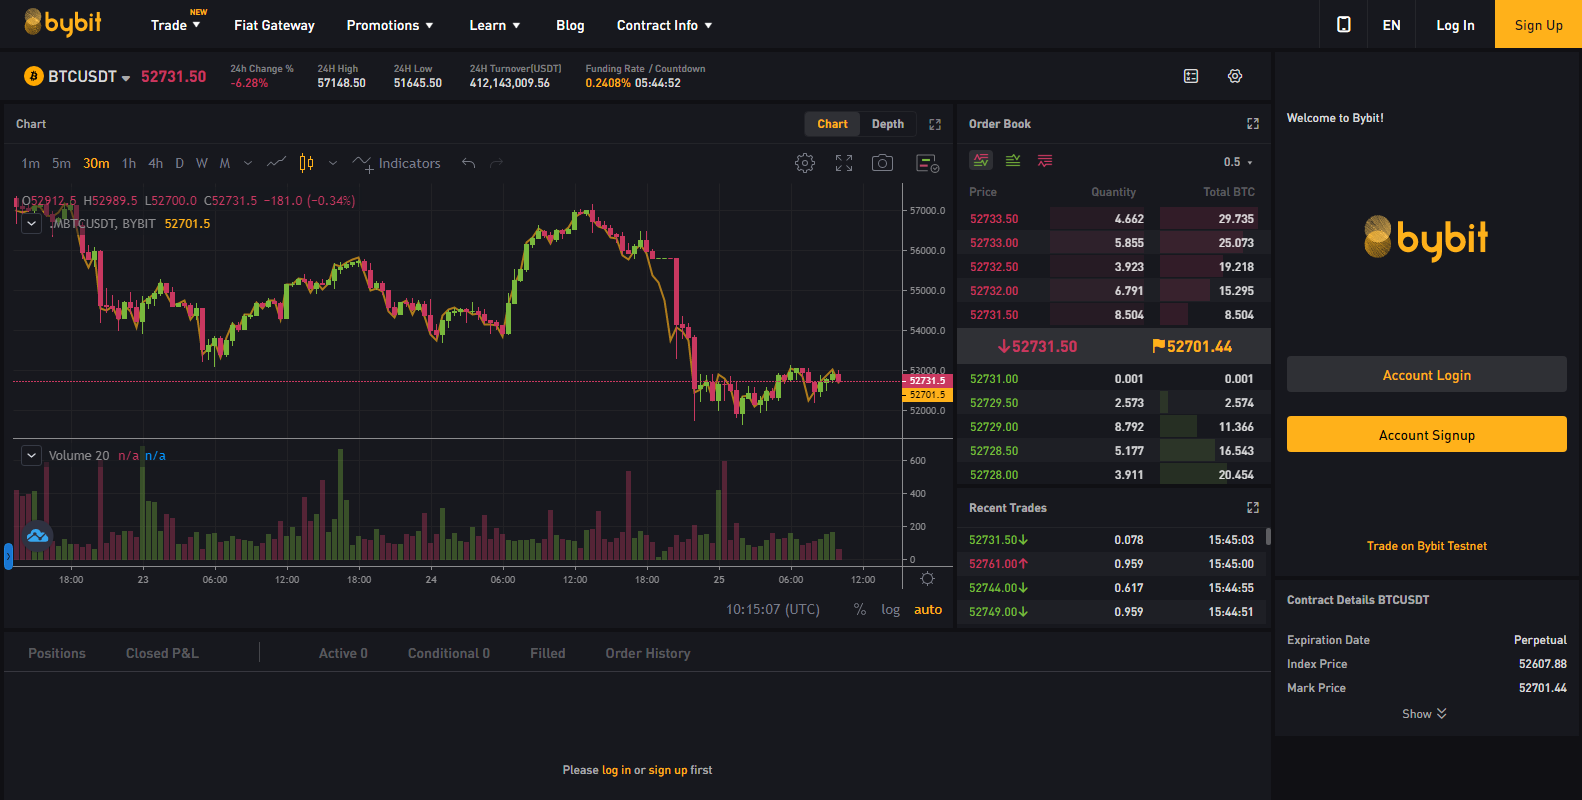Take a chart snapshot with camera icon
The width and height of the screenshot is (1582, 800).
pyautogui.click(x=882, y=163)
